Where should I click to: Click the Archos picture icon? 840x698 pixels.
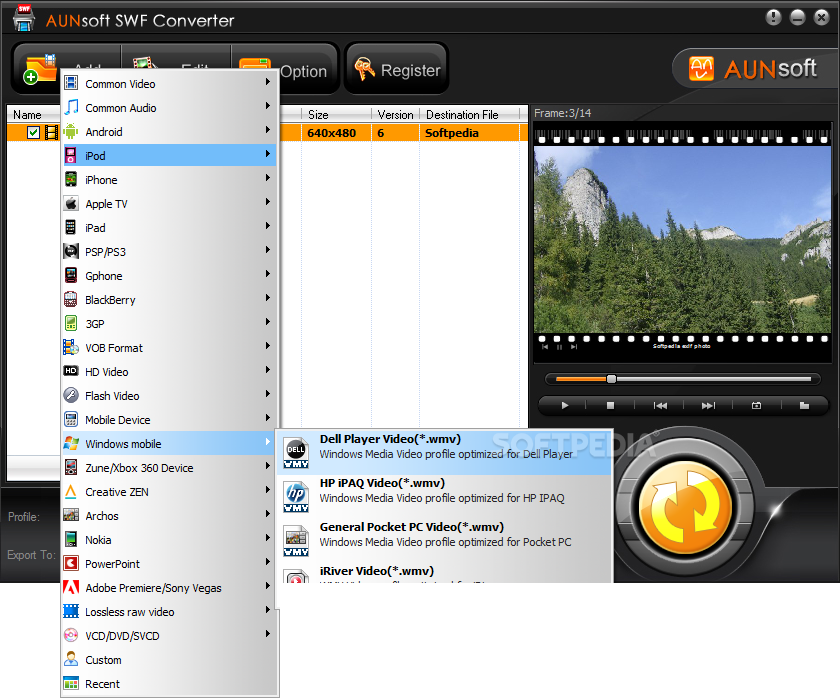(71, 515)
